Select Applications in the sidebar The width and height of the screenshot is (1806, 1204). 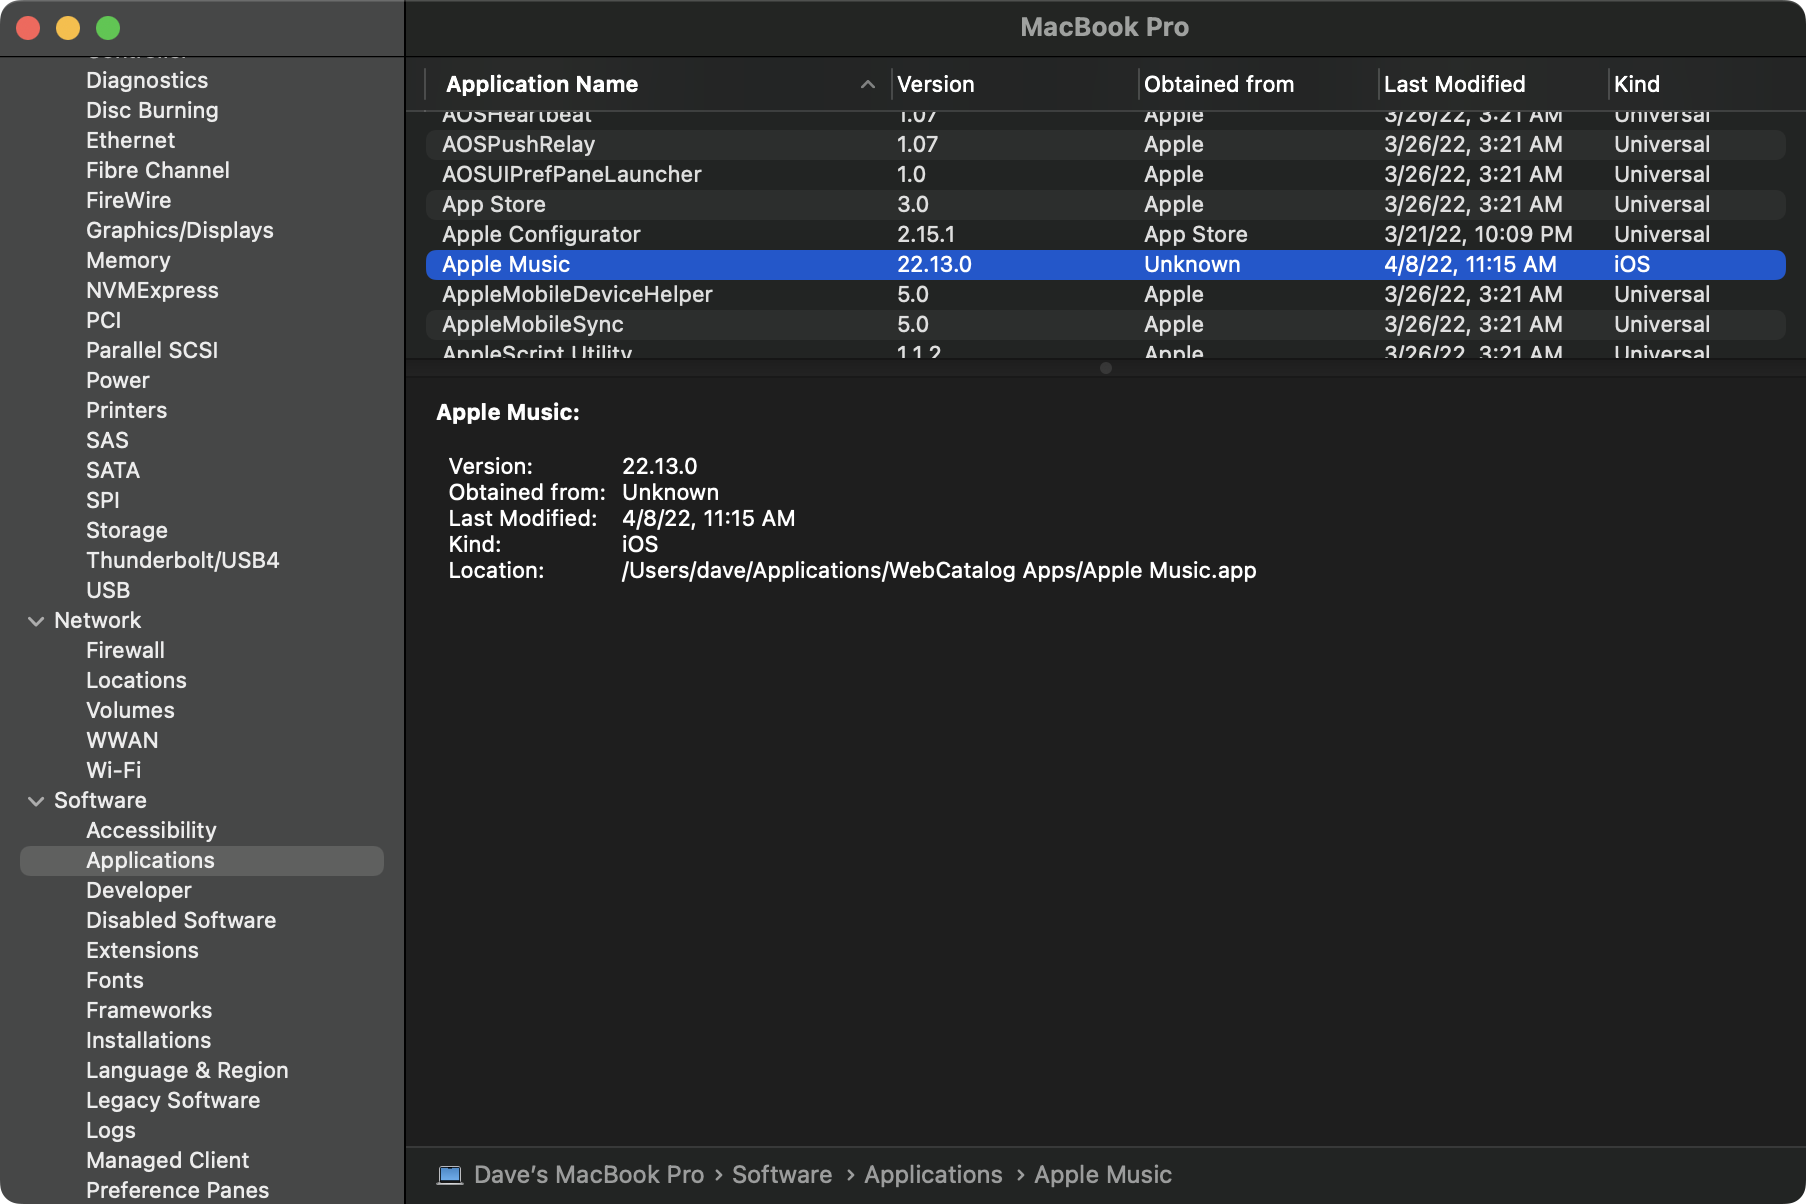click(x=202, y=861)
